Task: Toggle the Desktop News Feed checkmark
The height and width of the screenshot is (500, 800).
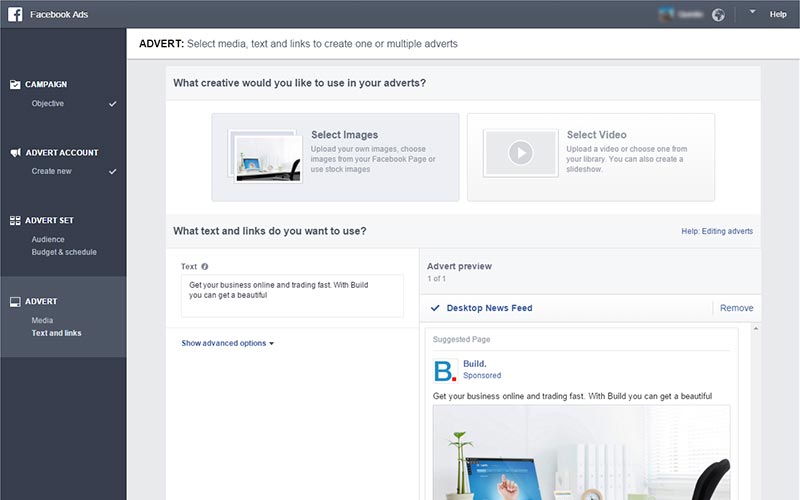Action: [435, 308]
